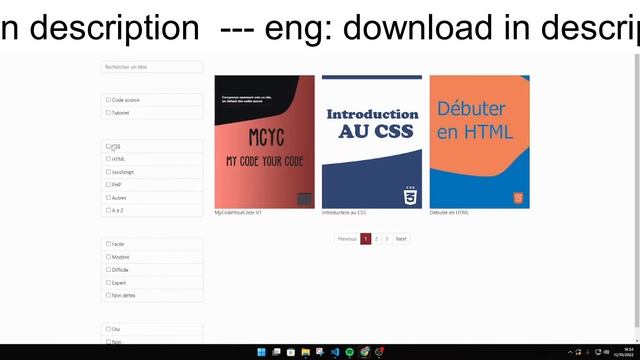This screenshot has width=640, height=360.
Task: Check the 'Code source' filter
Action: click(108, 100)
